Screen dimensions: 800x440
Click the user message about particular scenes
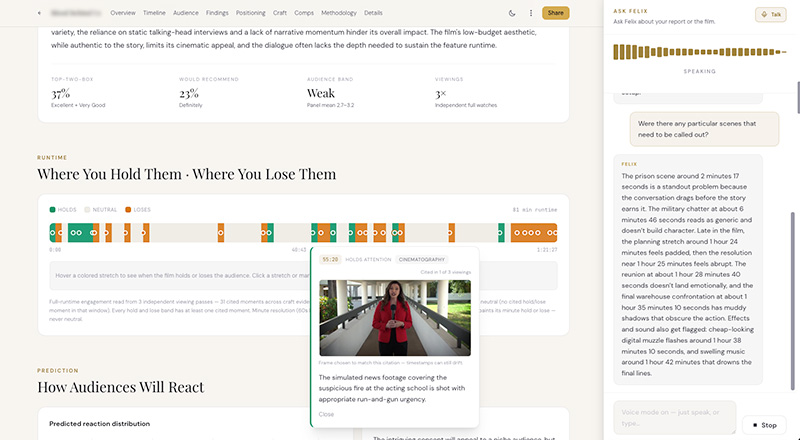click(704, 129)
